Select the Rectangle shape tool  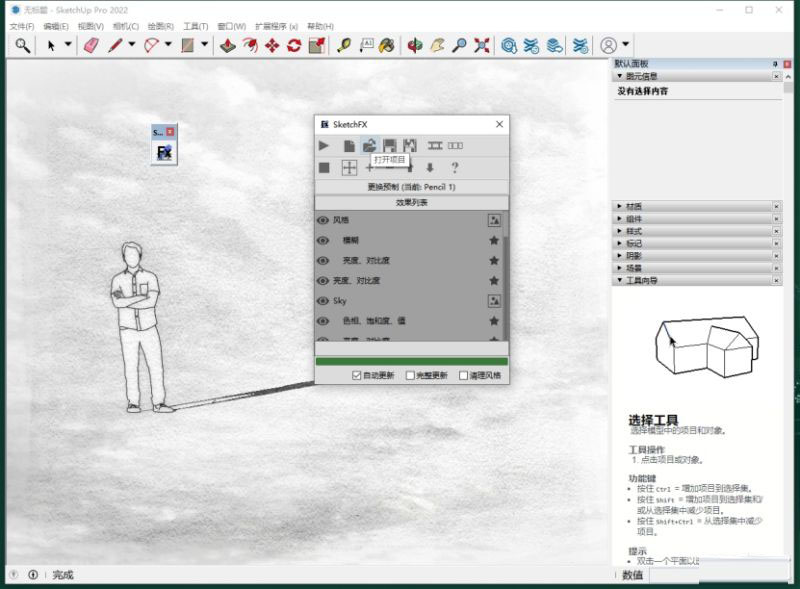[x=188, y=45]
